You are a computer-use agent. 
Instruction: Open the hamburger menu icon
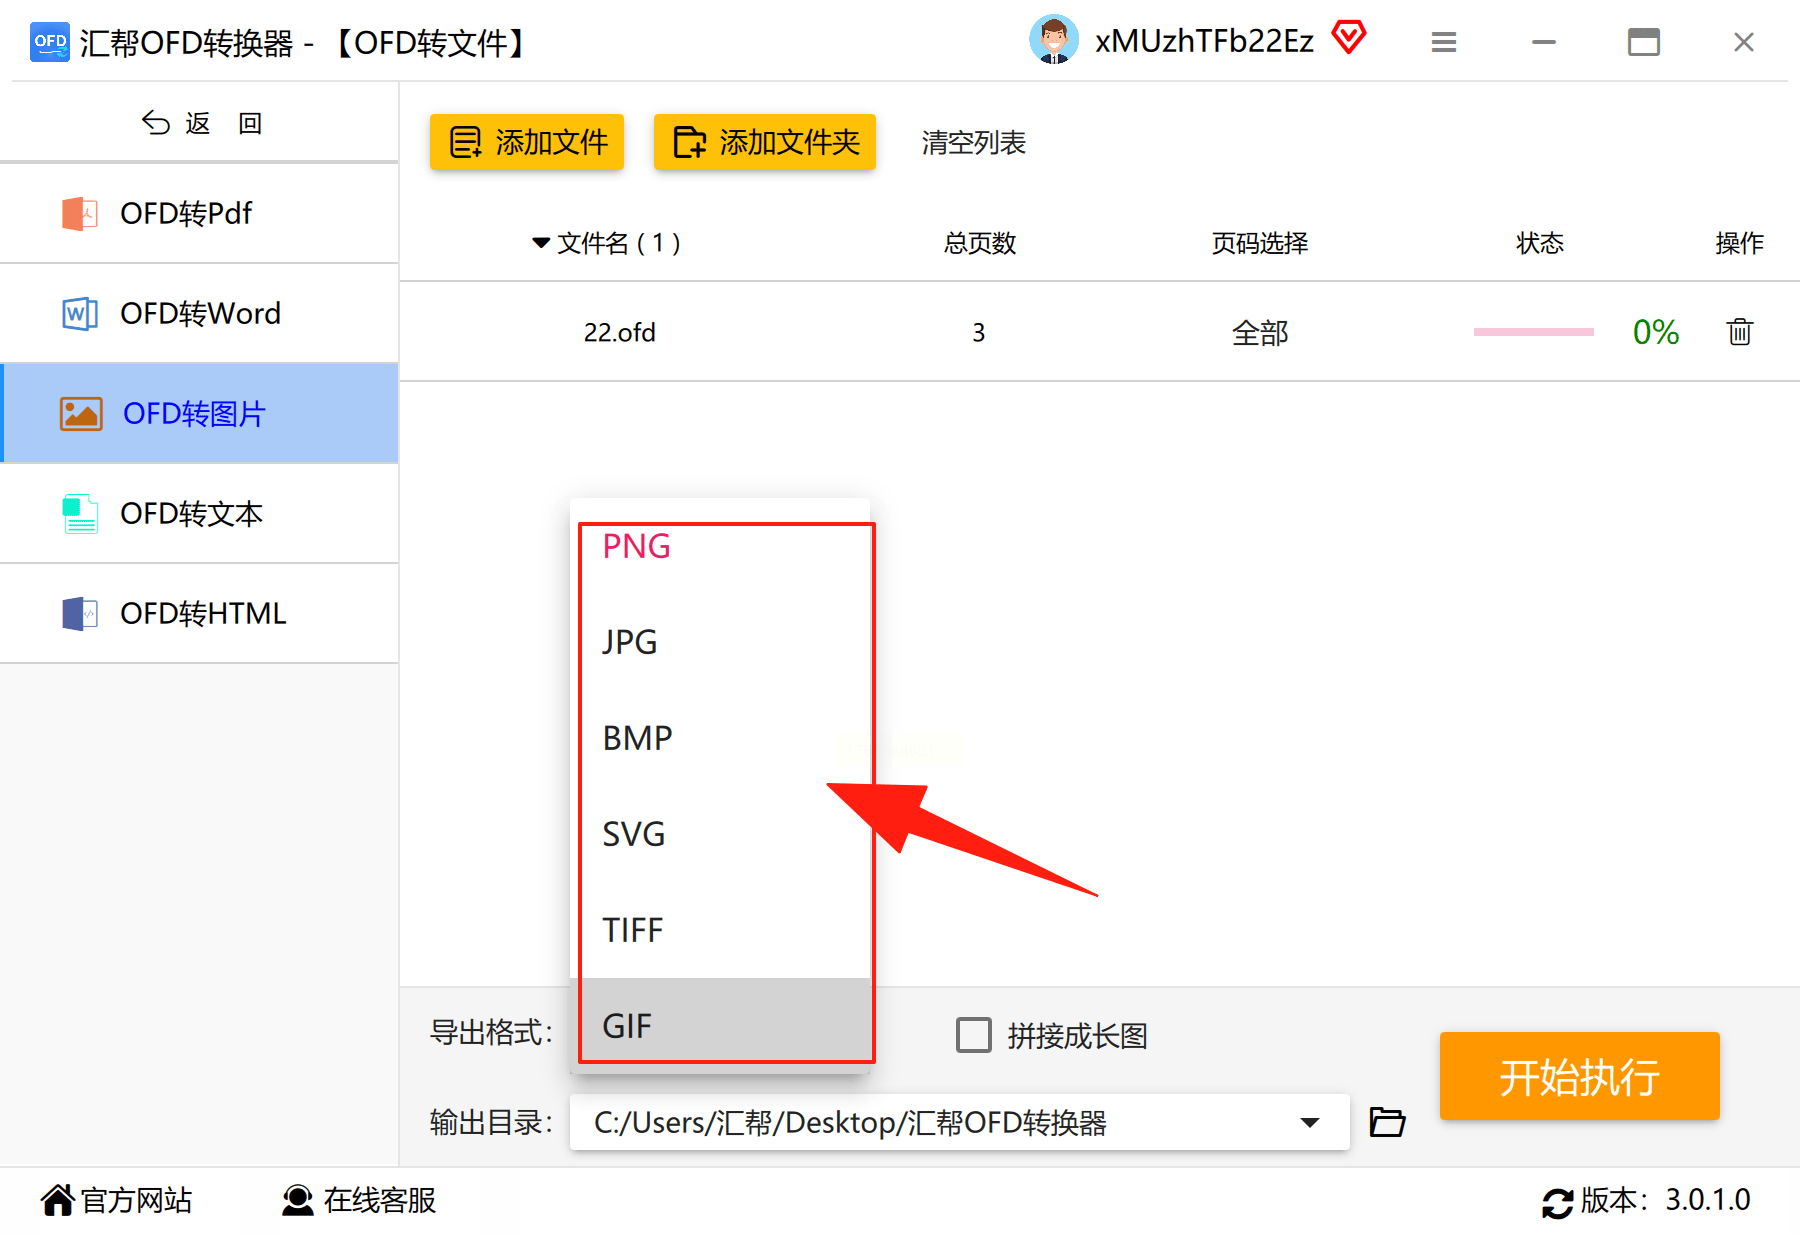[x=1443, y=42]
